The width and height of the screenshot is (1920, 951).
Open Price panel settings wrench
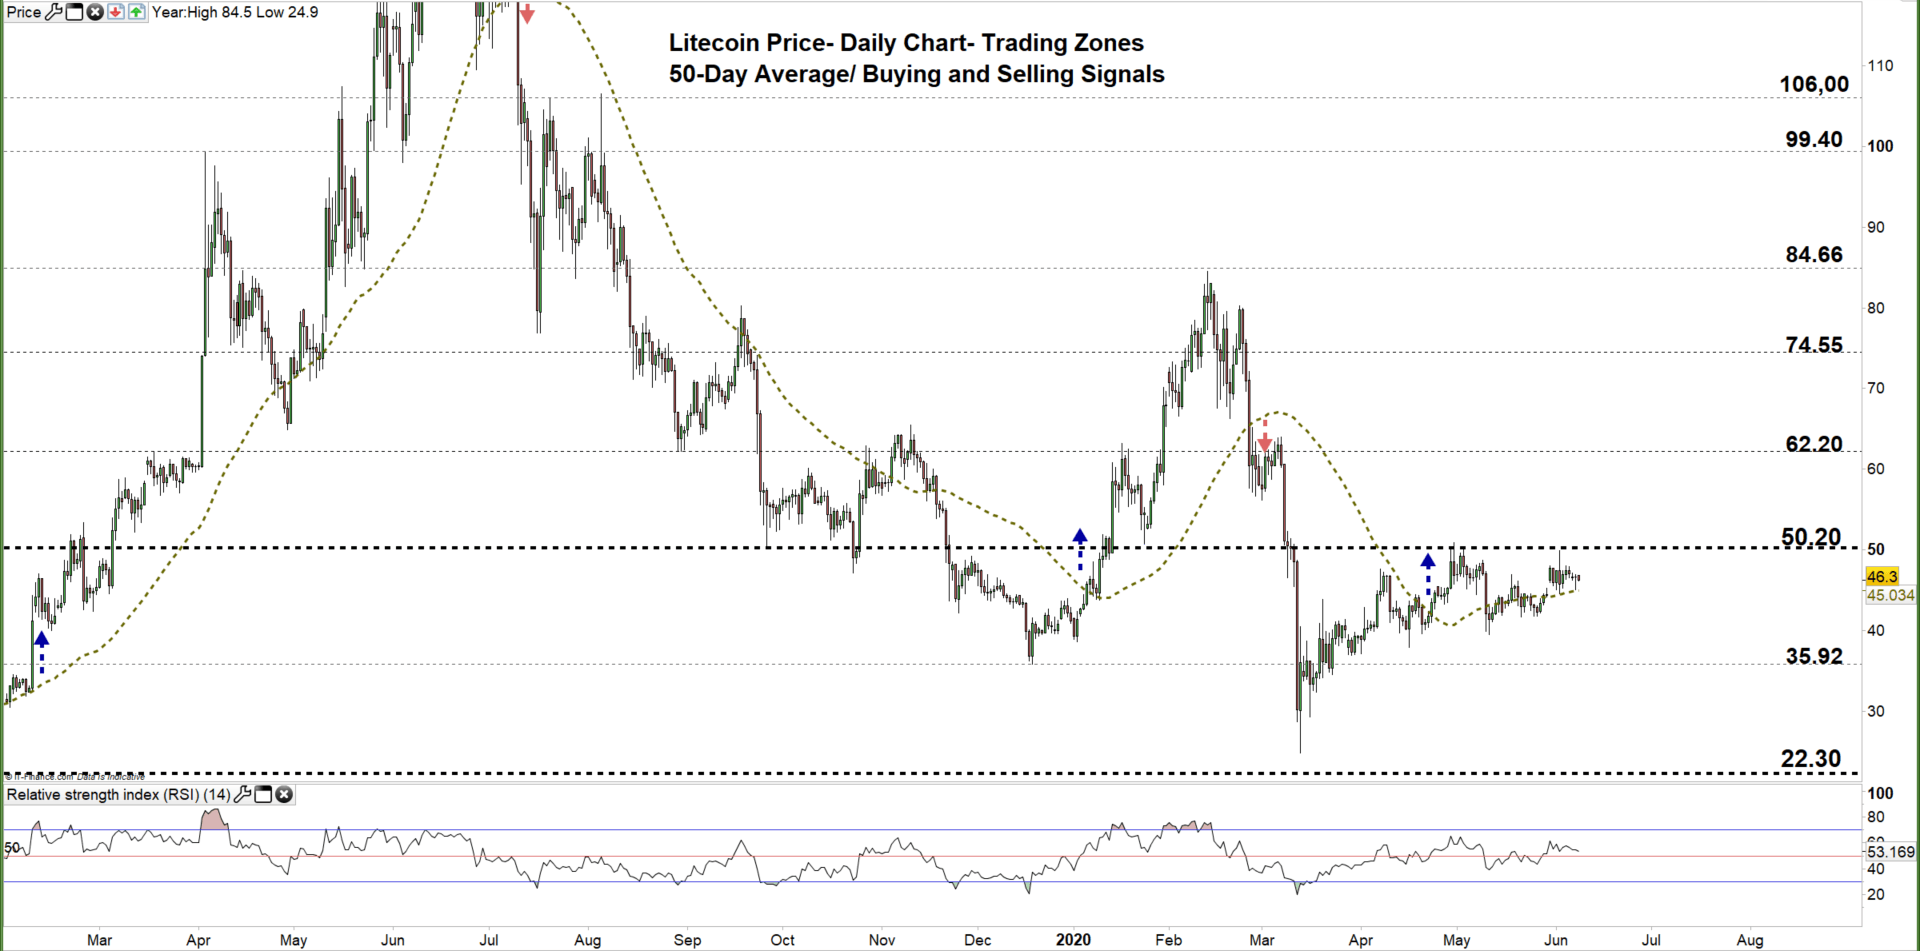(54, 12)
